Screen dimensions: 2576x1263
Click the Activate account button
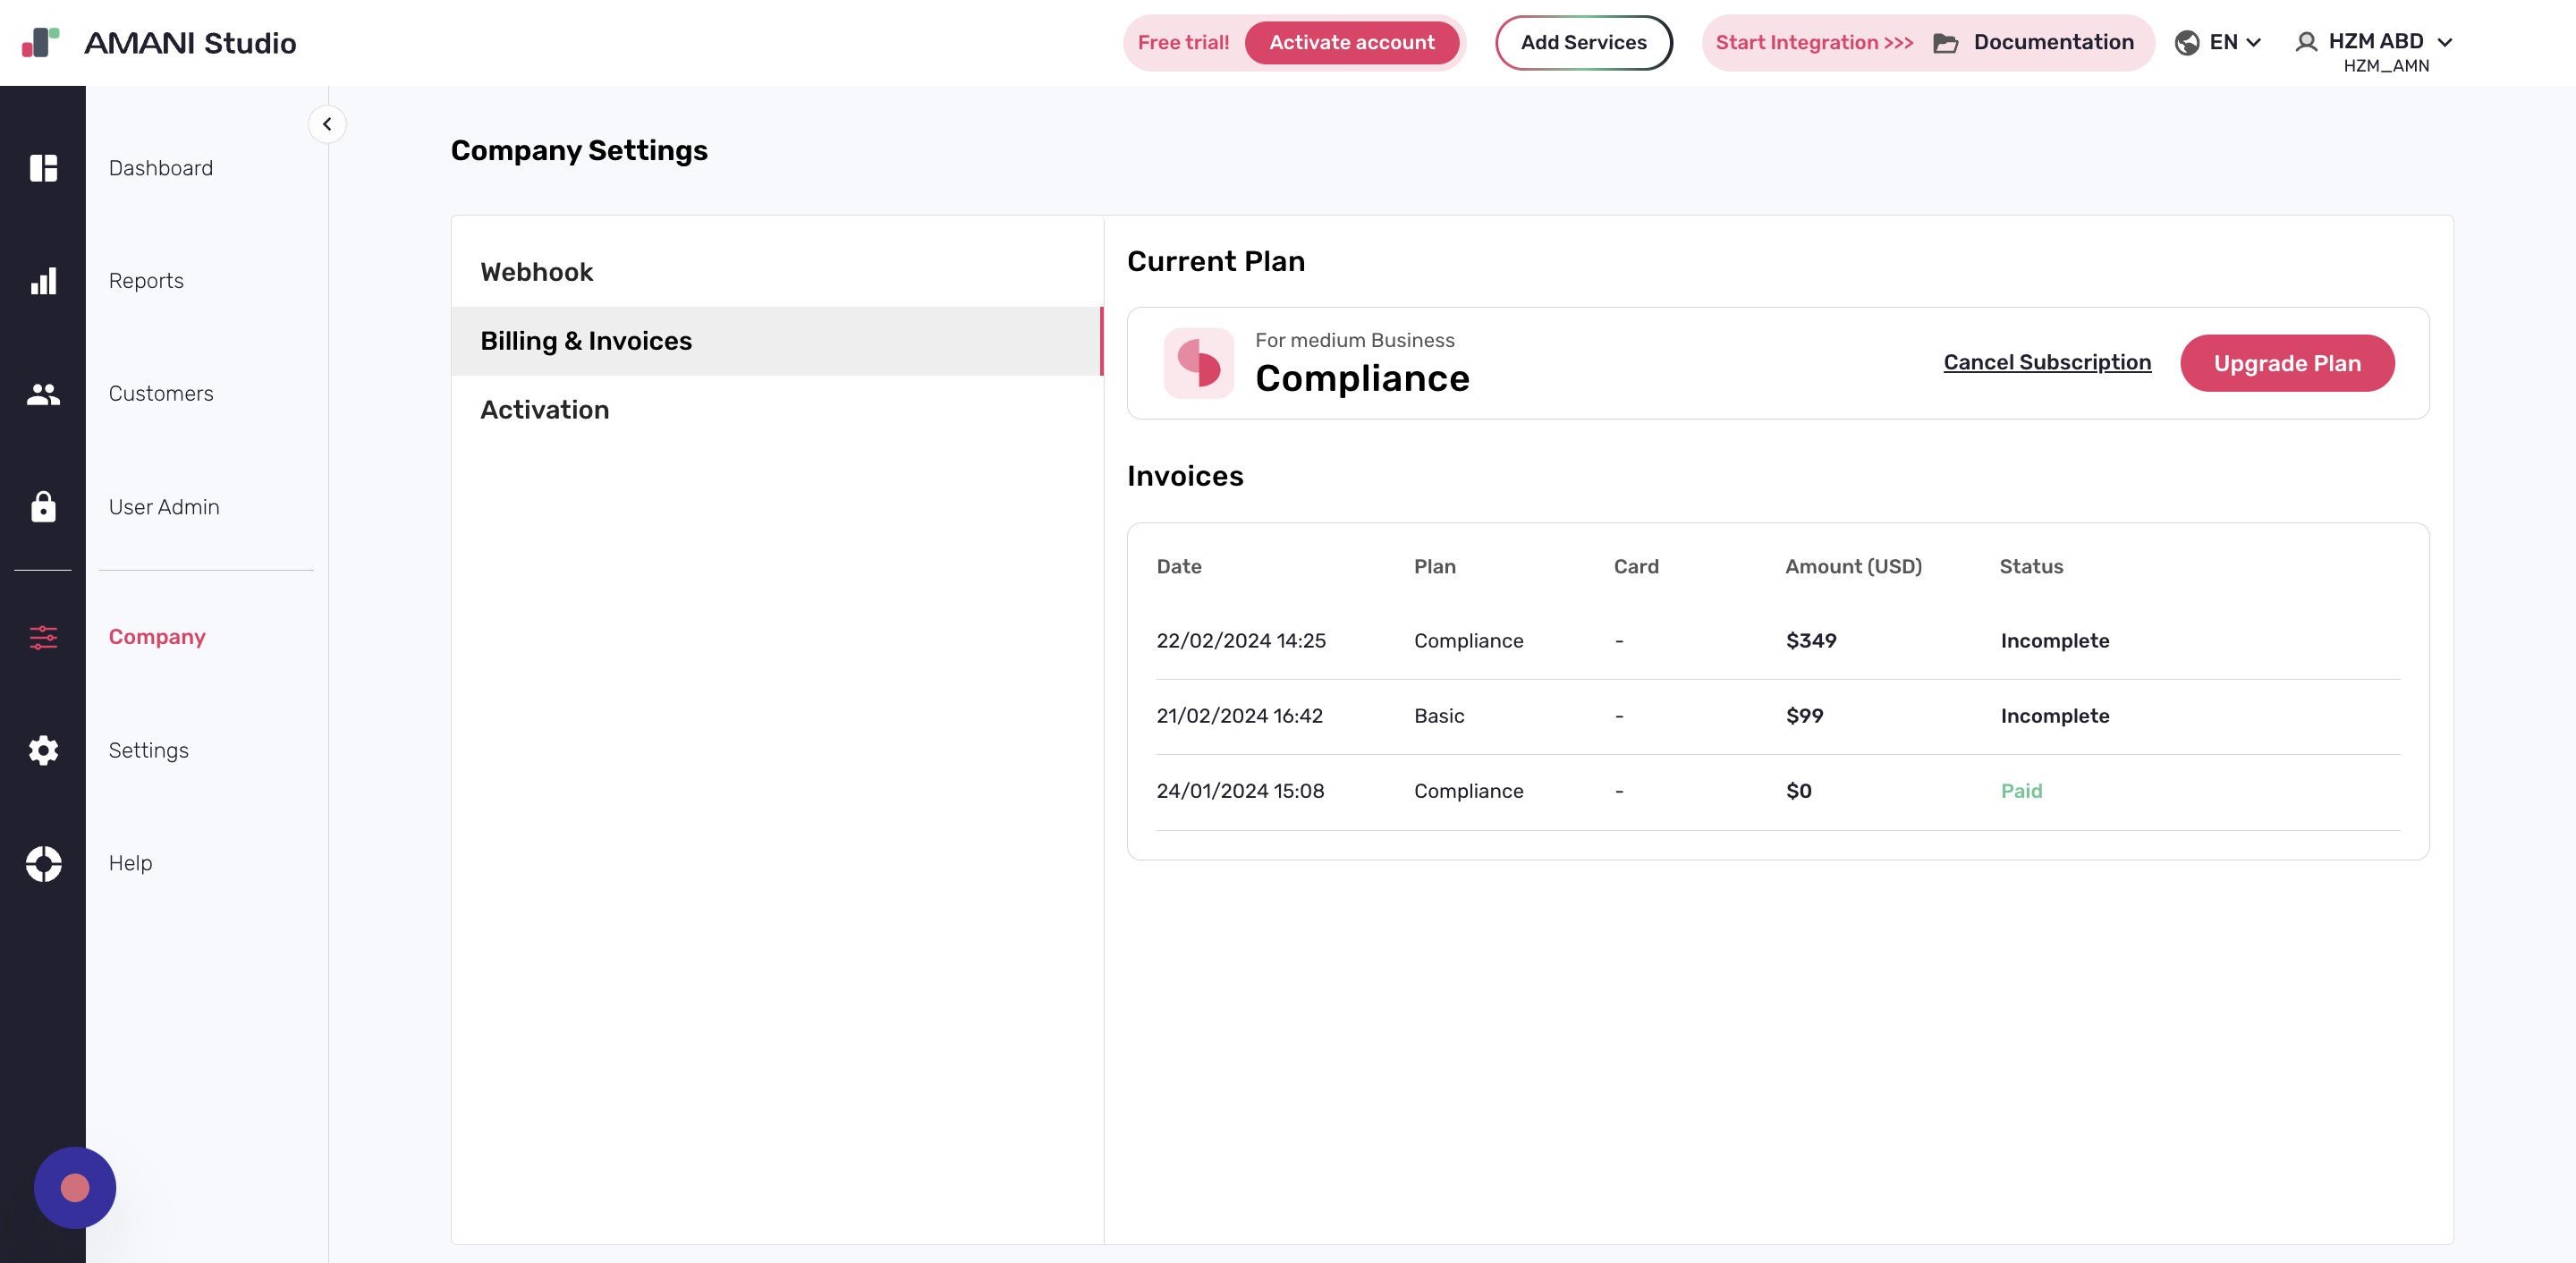click(x=1351, y=42)
